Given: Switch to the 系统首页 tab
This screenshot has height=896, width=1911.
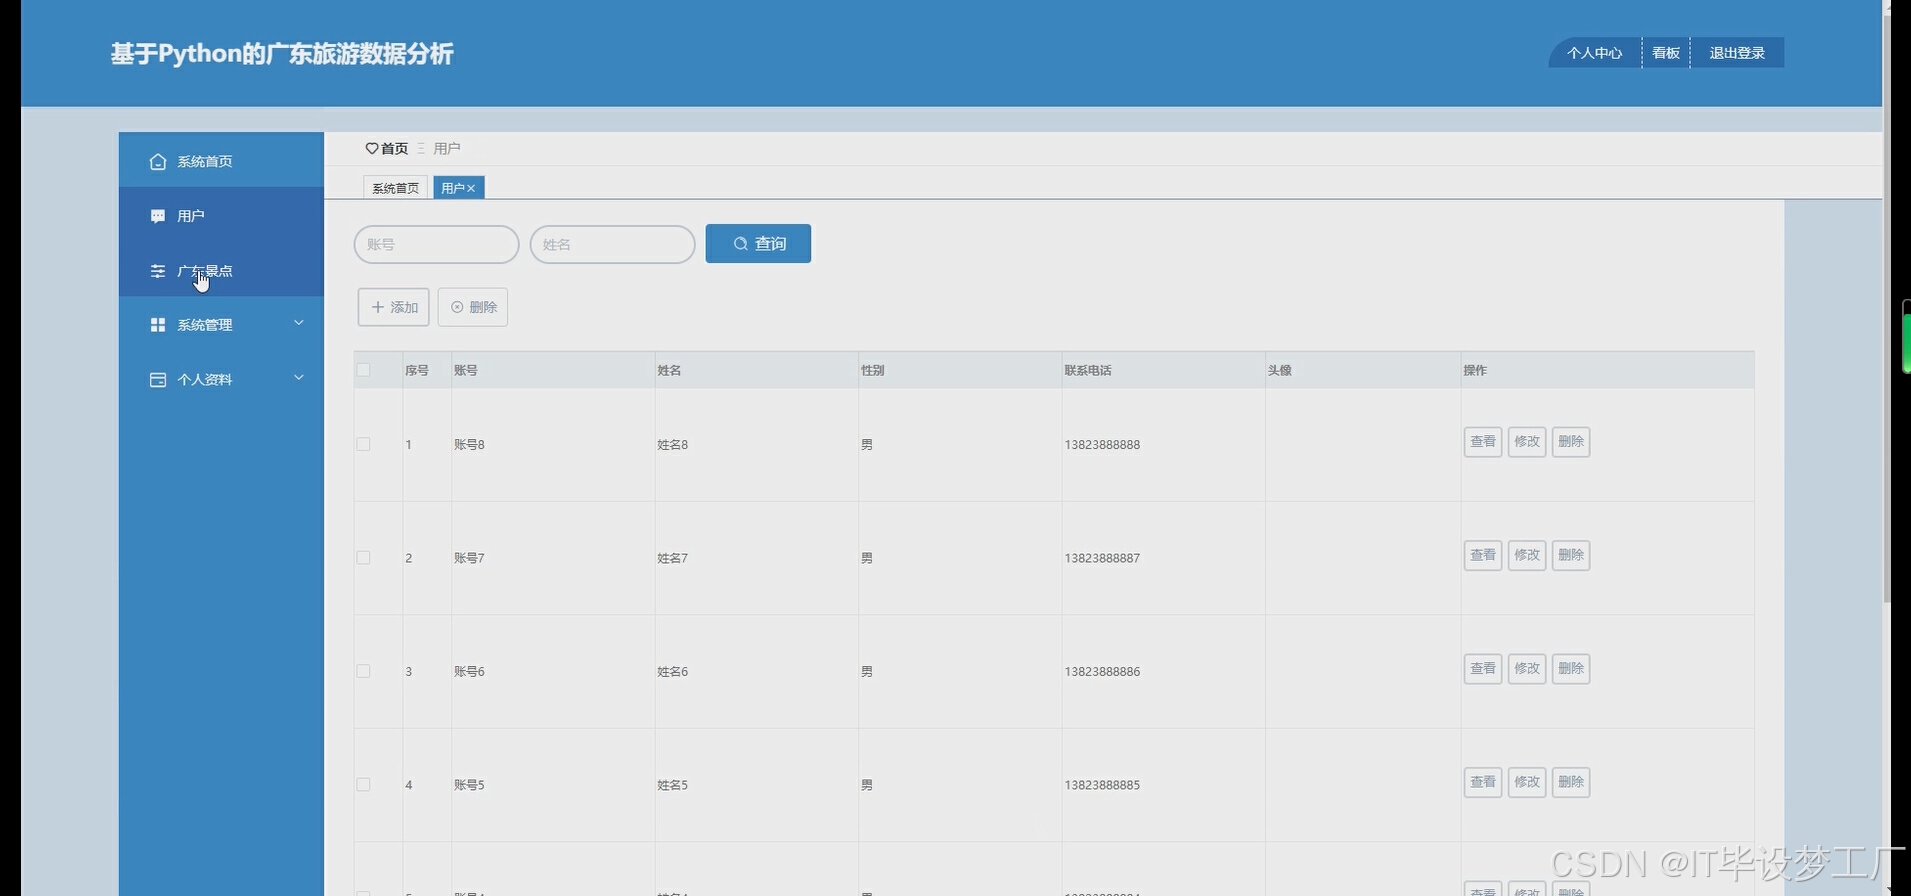Looking at the screenshot, I should tap(395, 188).
